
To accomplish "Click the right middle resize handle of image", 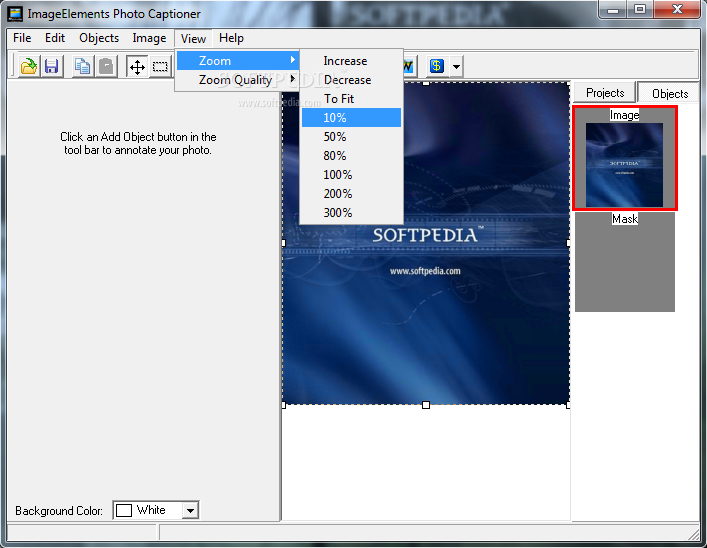I will click(x=568, y=243).
